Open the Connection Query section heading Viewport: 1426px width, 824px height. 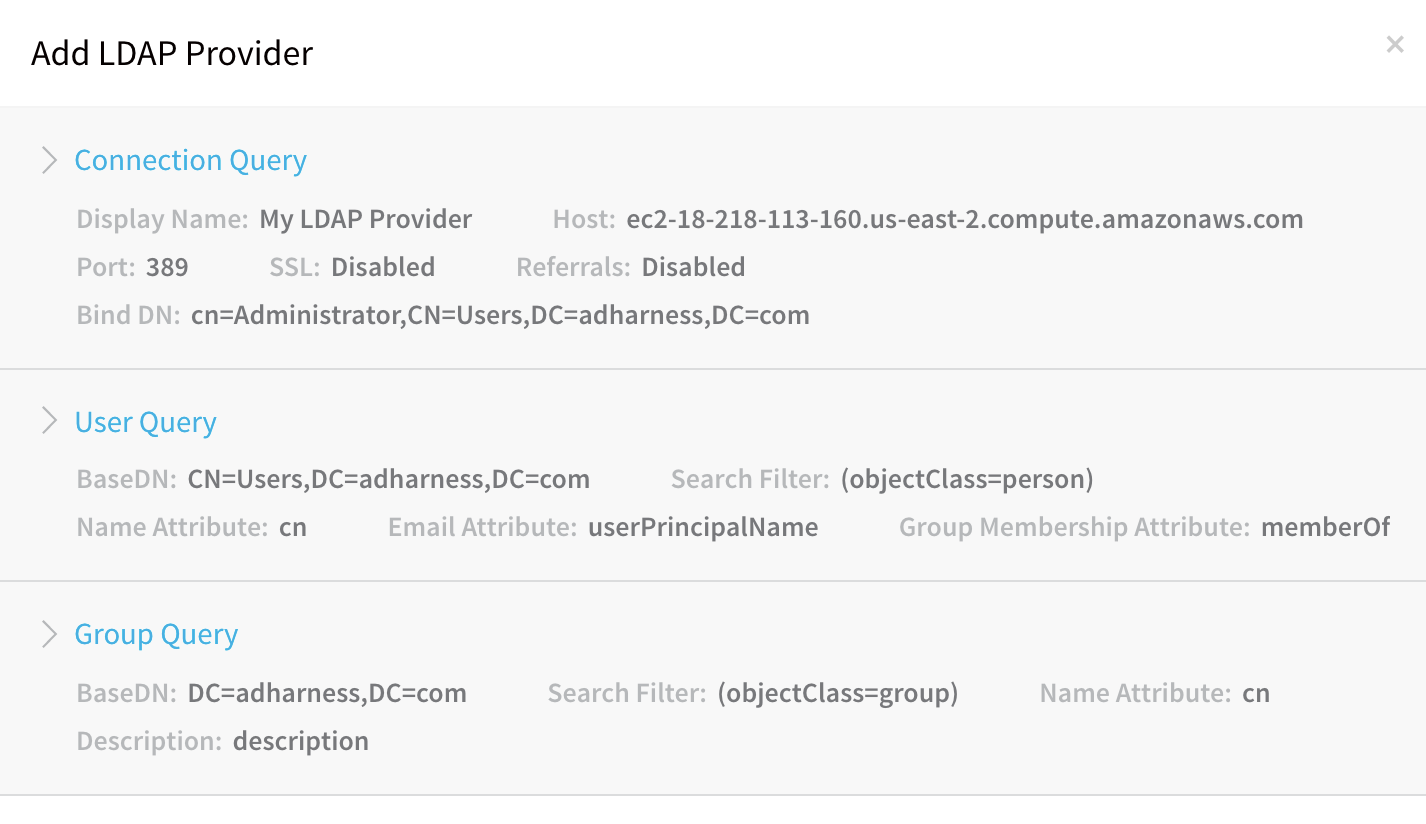[x=190, y=161]
